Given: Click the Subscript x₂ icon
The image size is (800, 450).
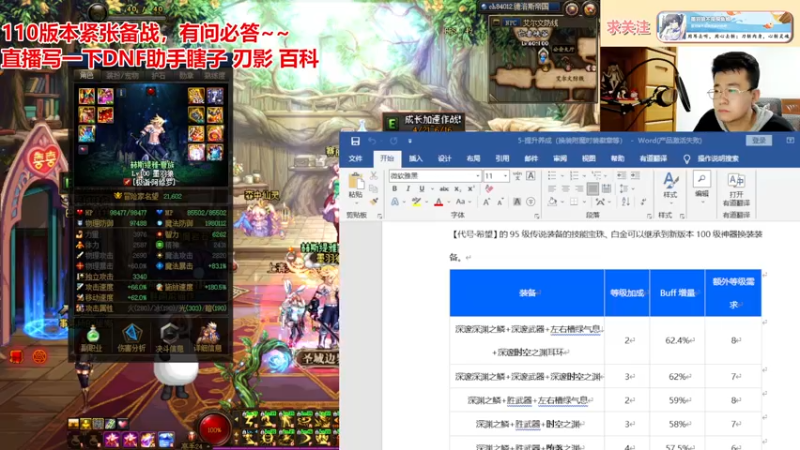Looking at the screenshot, I should tap(458, 189).
